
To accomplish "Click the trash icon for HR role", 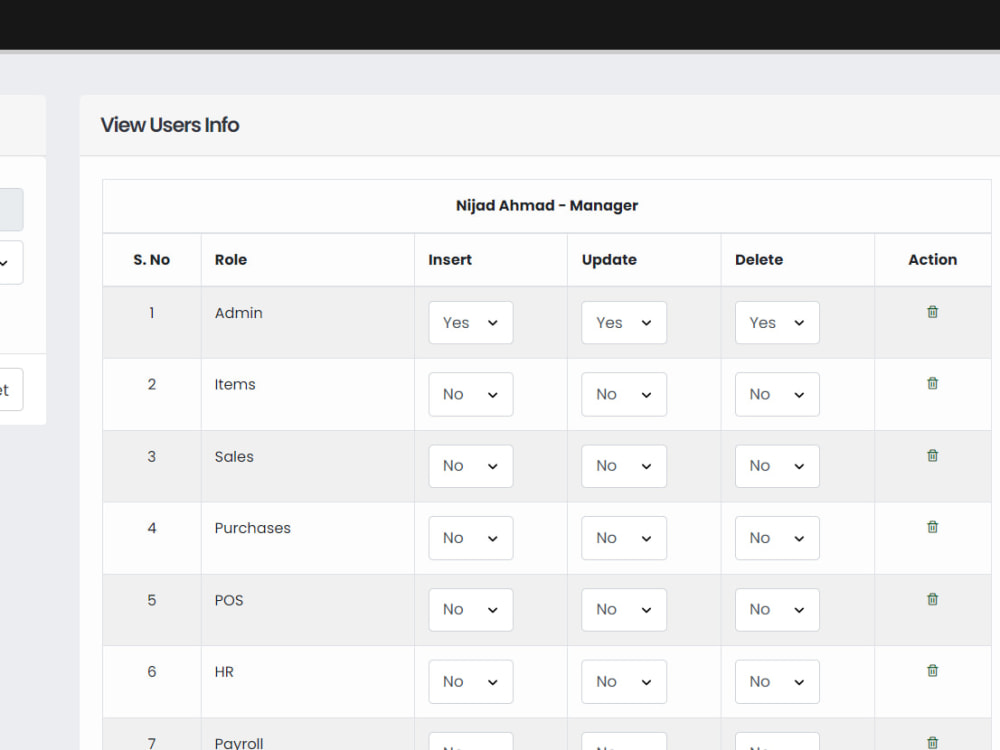I will pyautogui.click(x=932, y=670).
